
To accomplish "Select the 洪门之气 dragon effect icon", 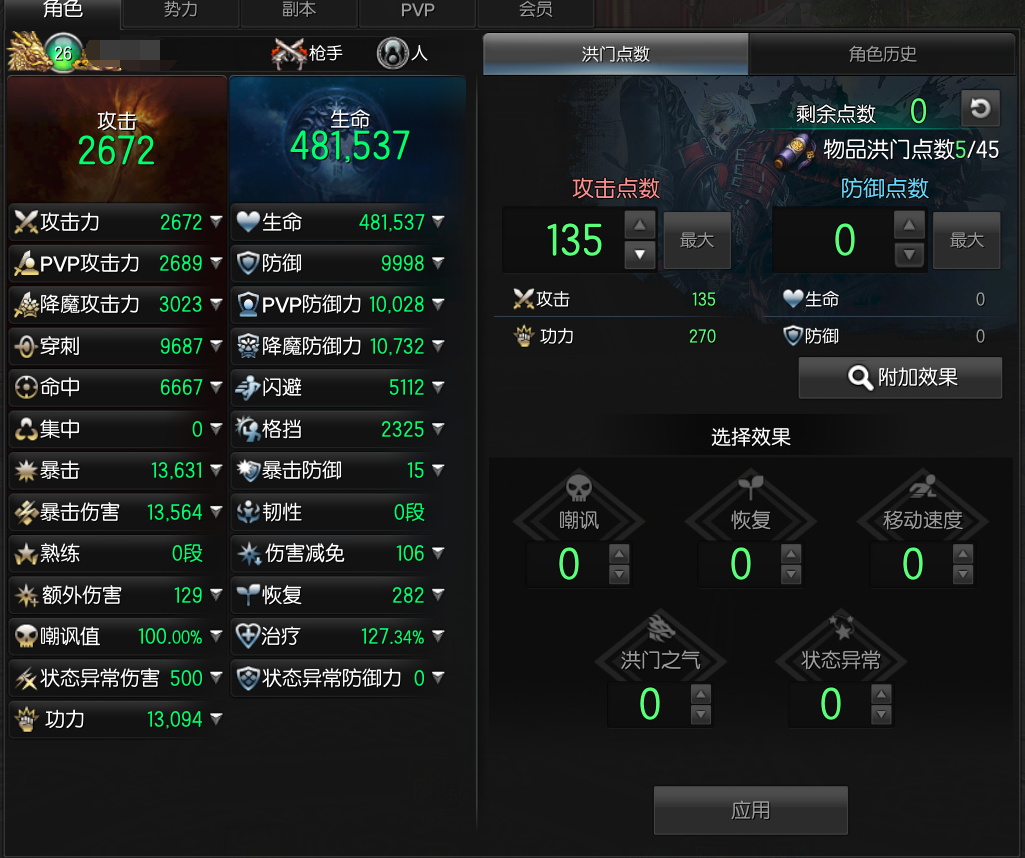I will pos(660,627).
